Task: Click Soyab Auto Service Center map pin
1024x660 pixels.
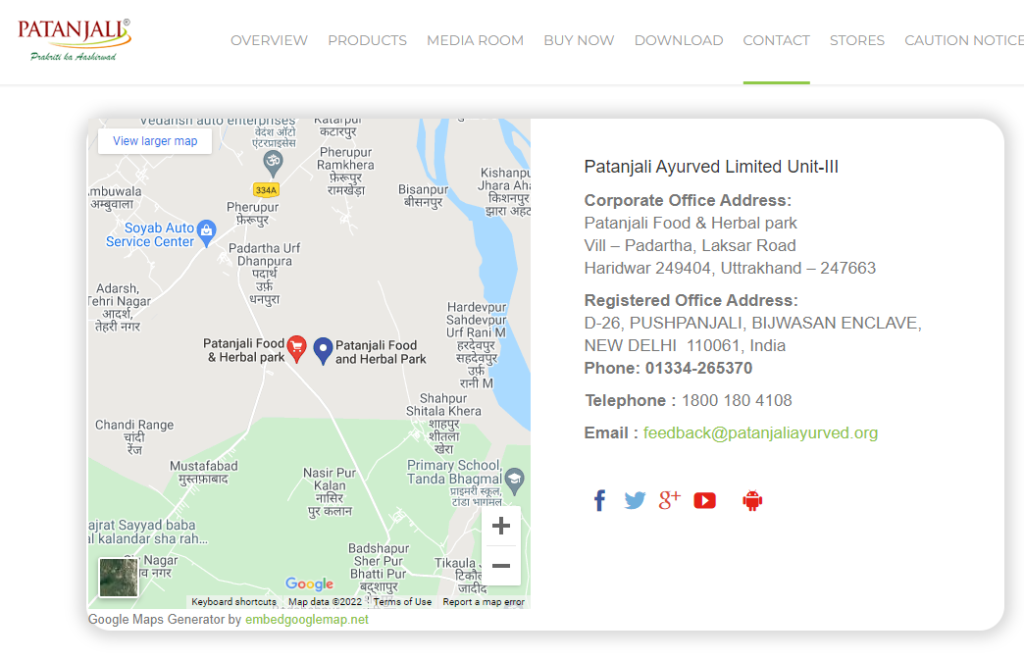Action: 206,233
